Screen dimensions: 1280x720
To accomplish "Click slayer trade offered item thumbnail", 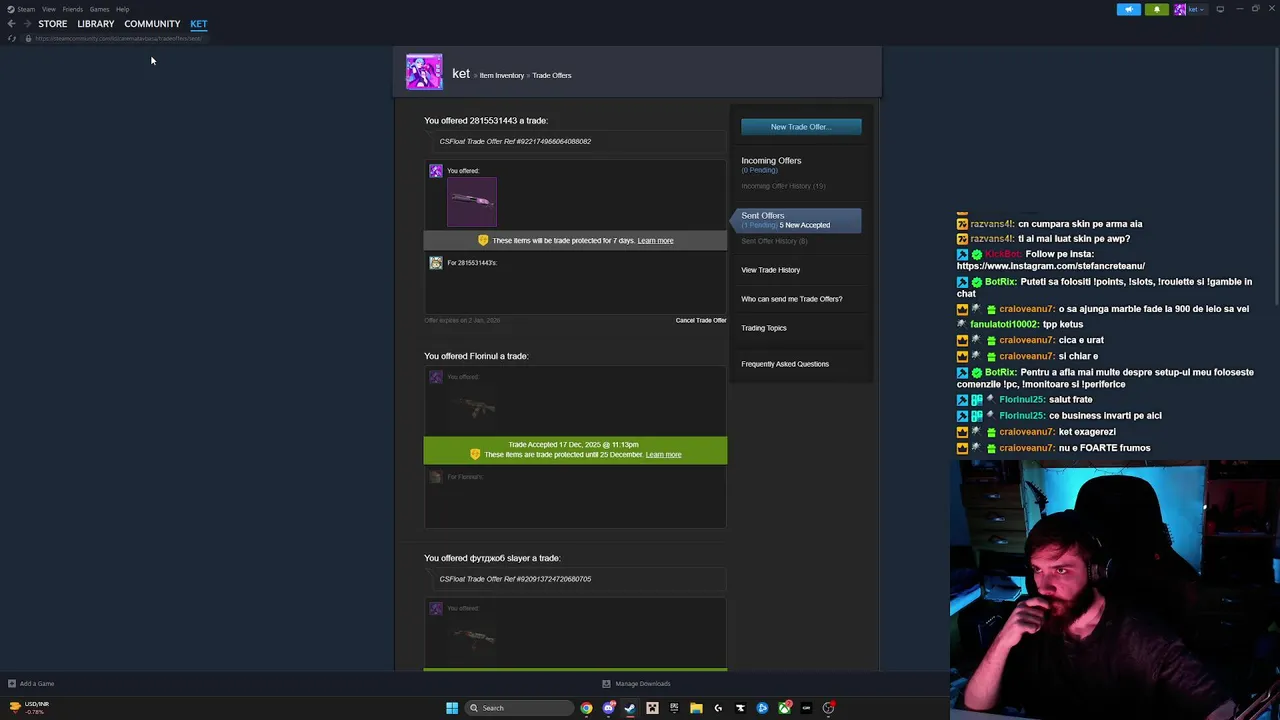I will point(472,639).
